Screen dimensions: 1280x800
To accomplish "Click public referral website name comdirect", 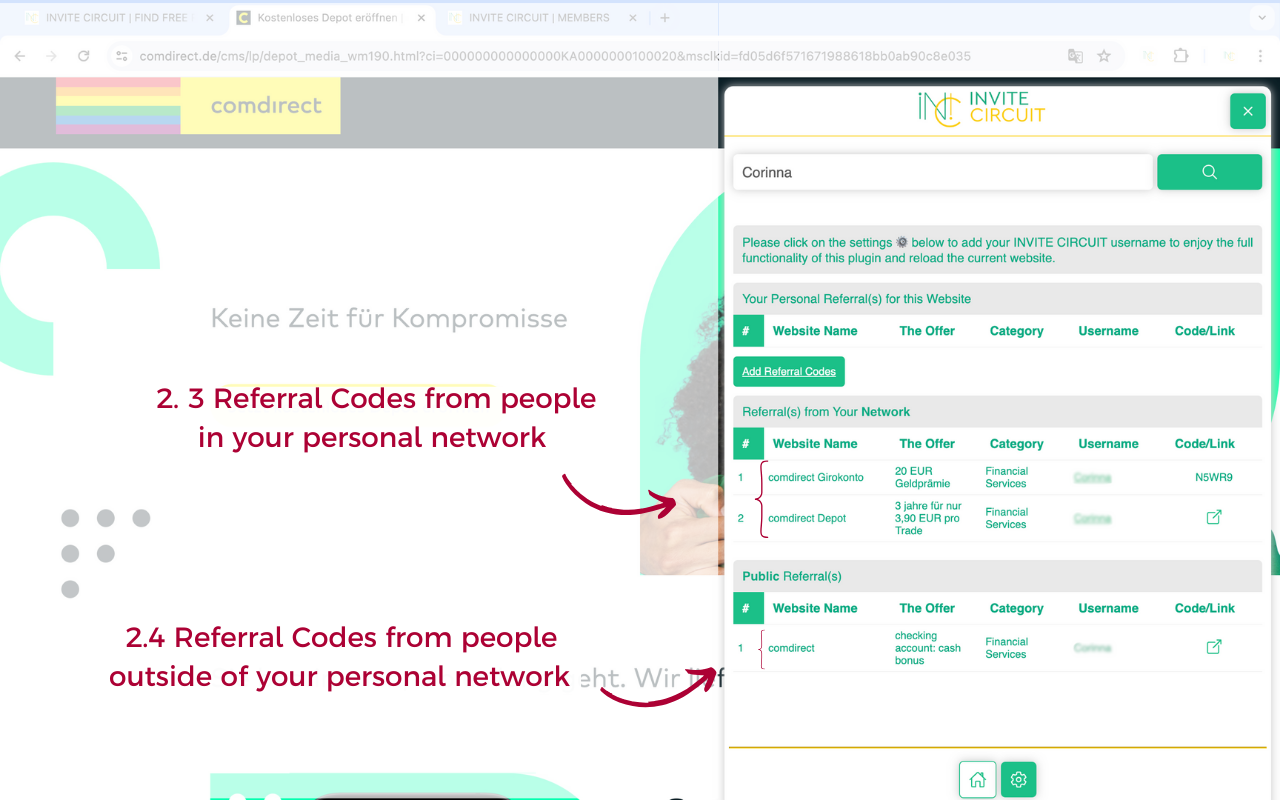I will point(791,648).
